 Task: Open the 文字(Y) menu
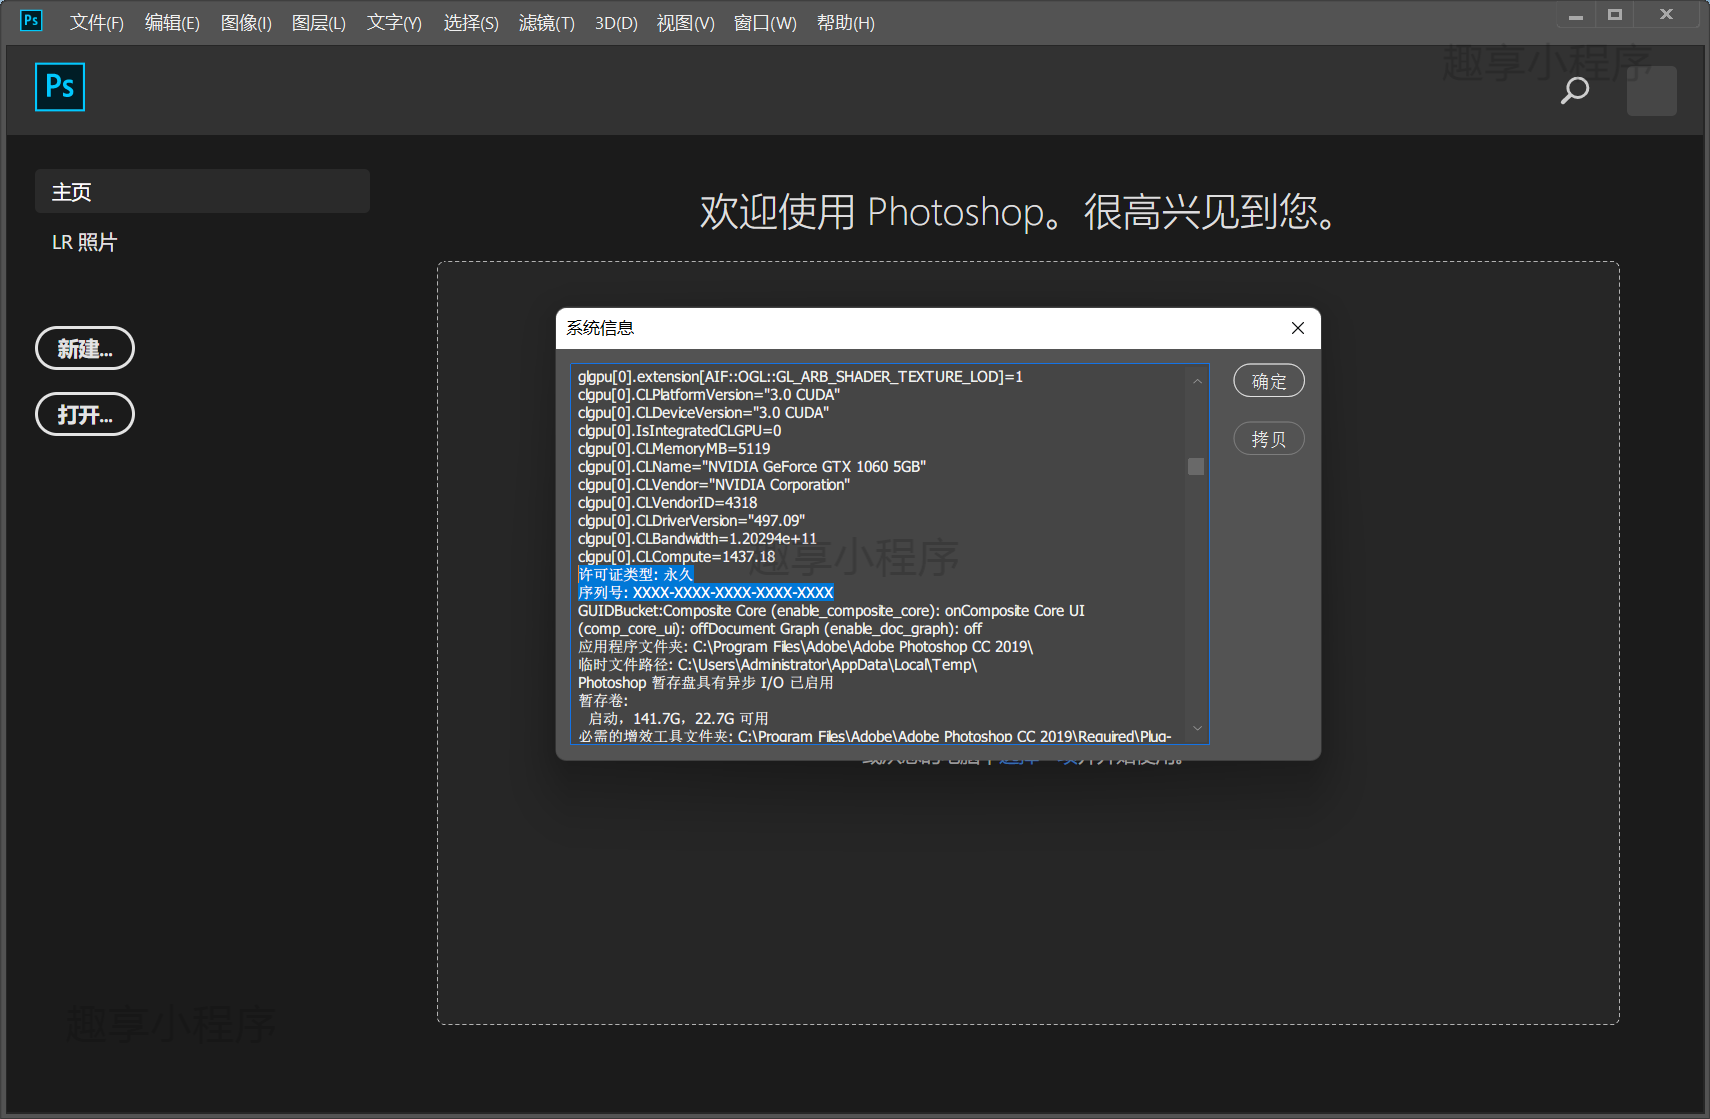[394, 23]
